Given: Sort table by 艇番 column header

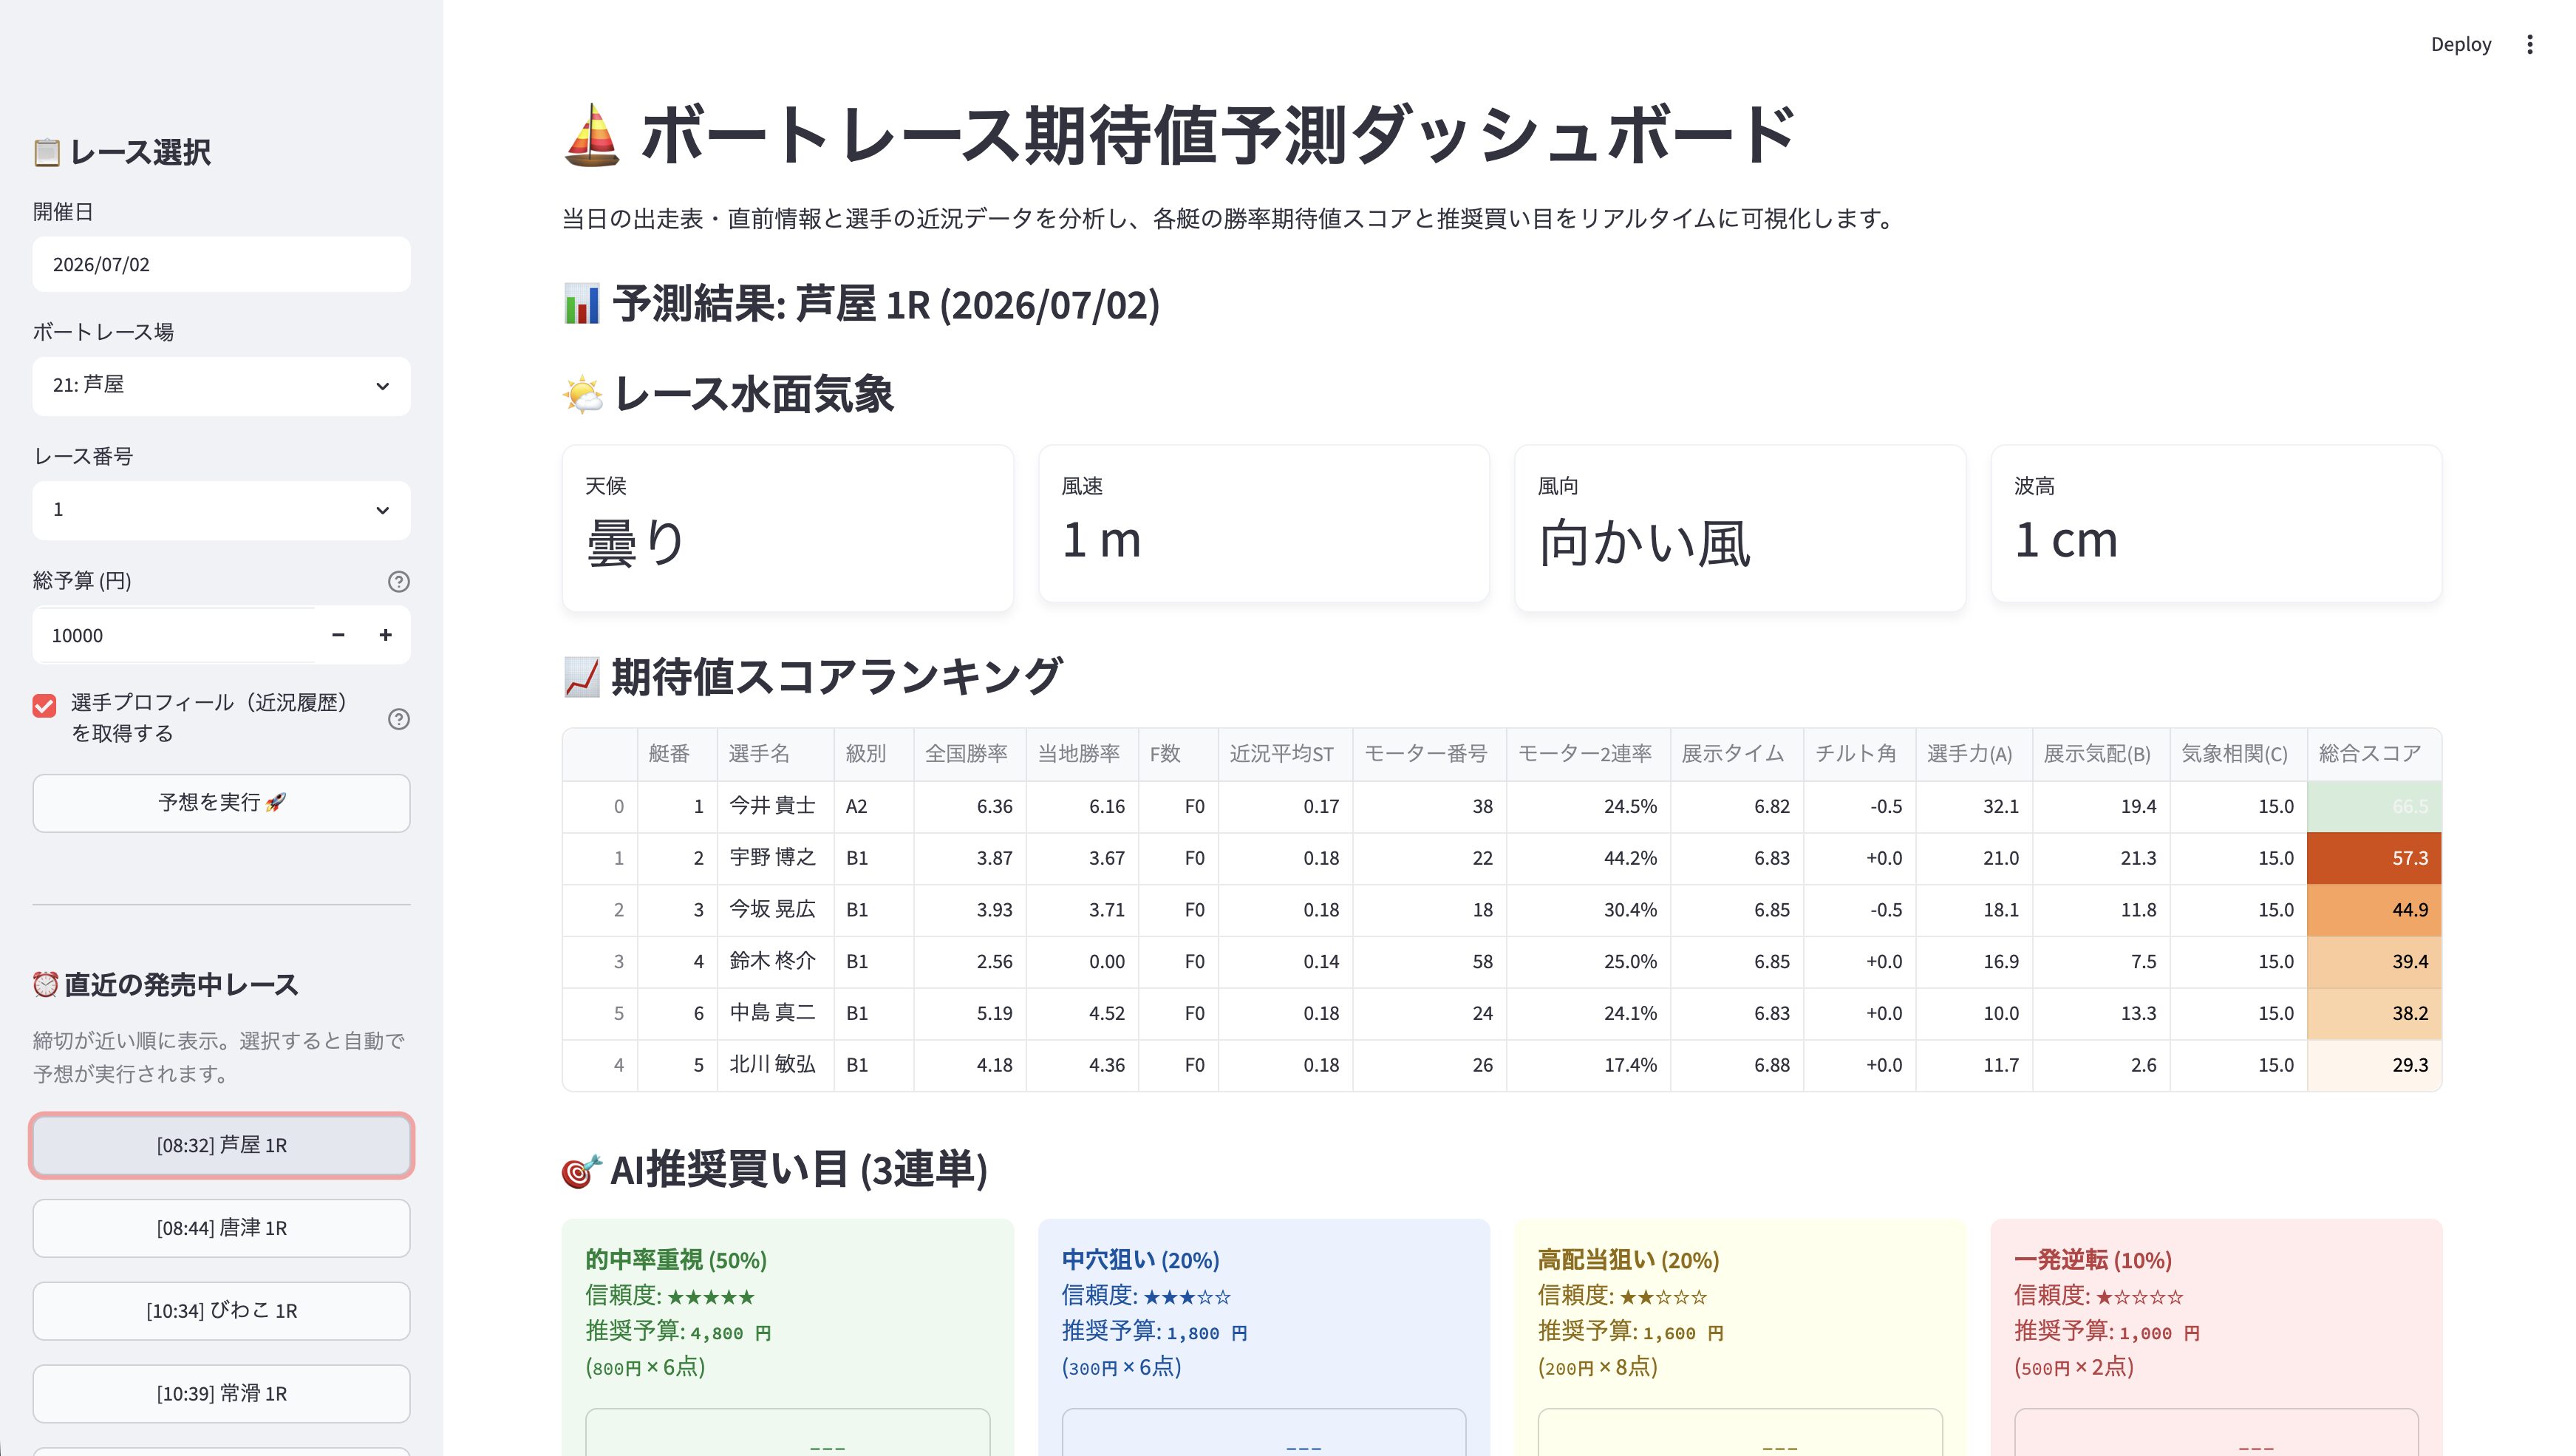Looking at the screenshot, I should [x=677, y=754].
